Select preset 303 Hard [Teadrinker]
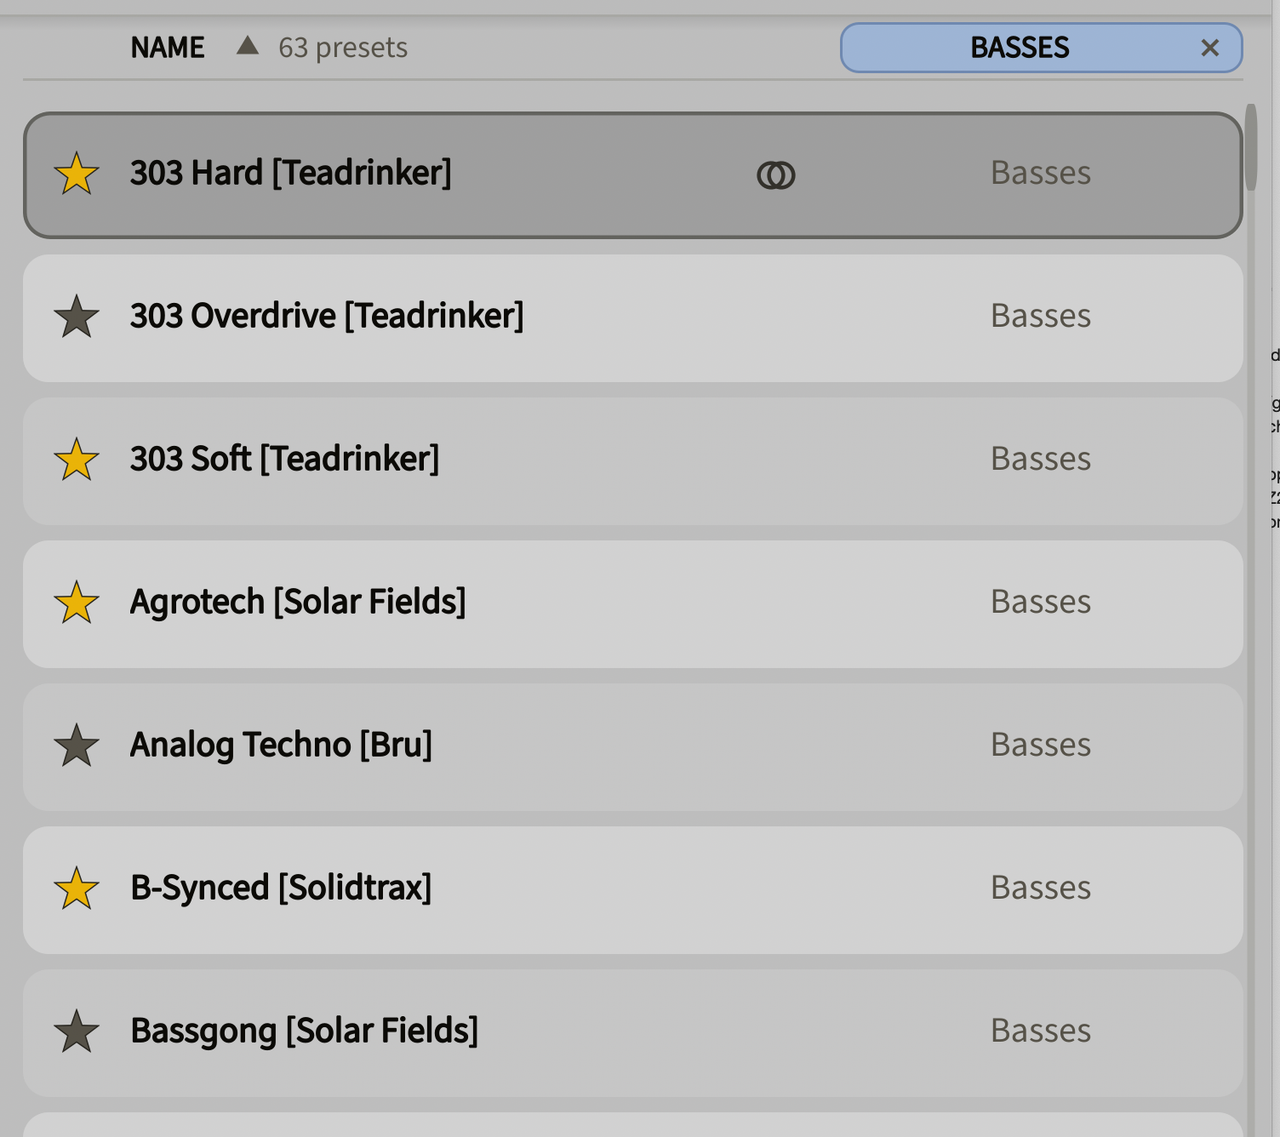This screenshot has width=1280, height=1137. tap(633, 175)
